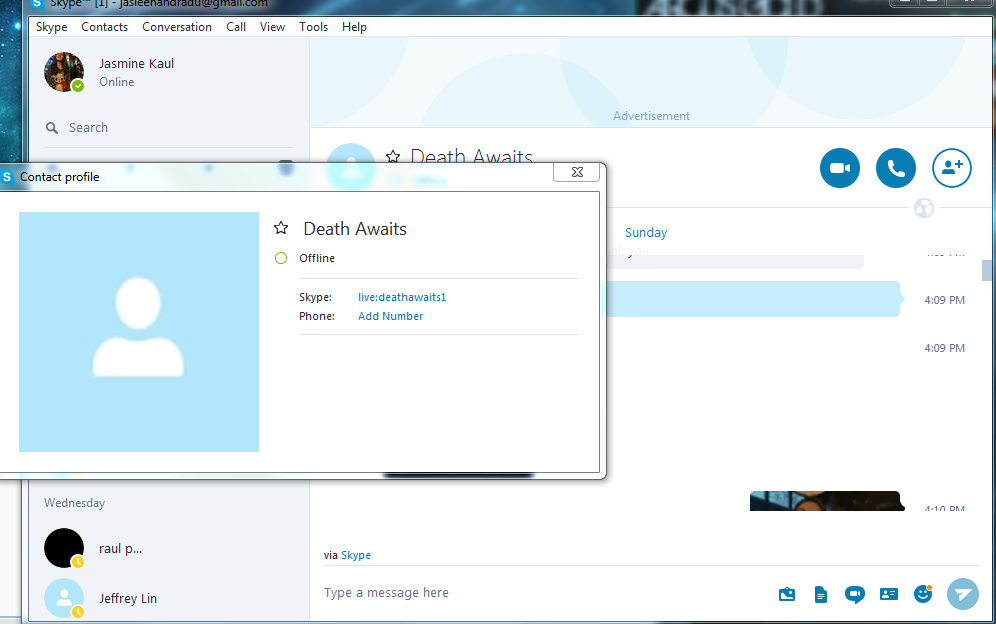This screenshot has width=996, height=624.
Task: Send a photo using the image icon
Action: point(786,594)
